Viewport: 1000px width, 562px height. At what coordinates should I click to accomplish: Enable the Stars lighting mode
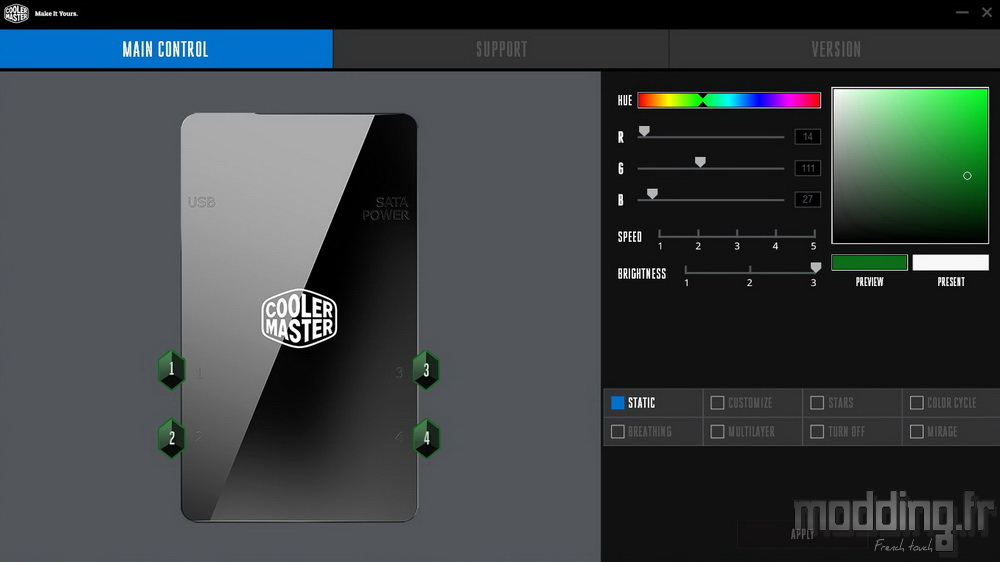click(x=816, y=403)
